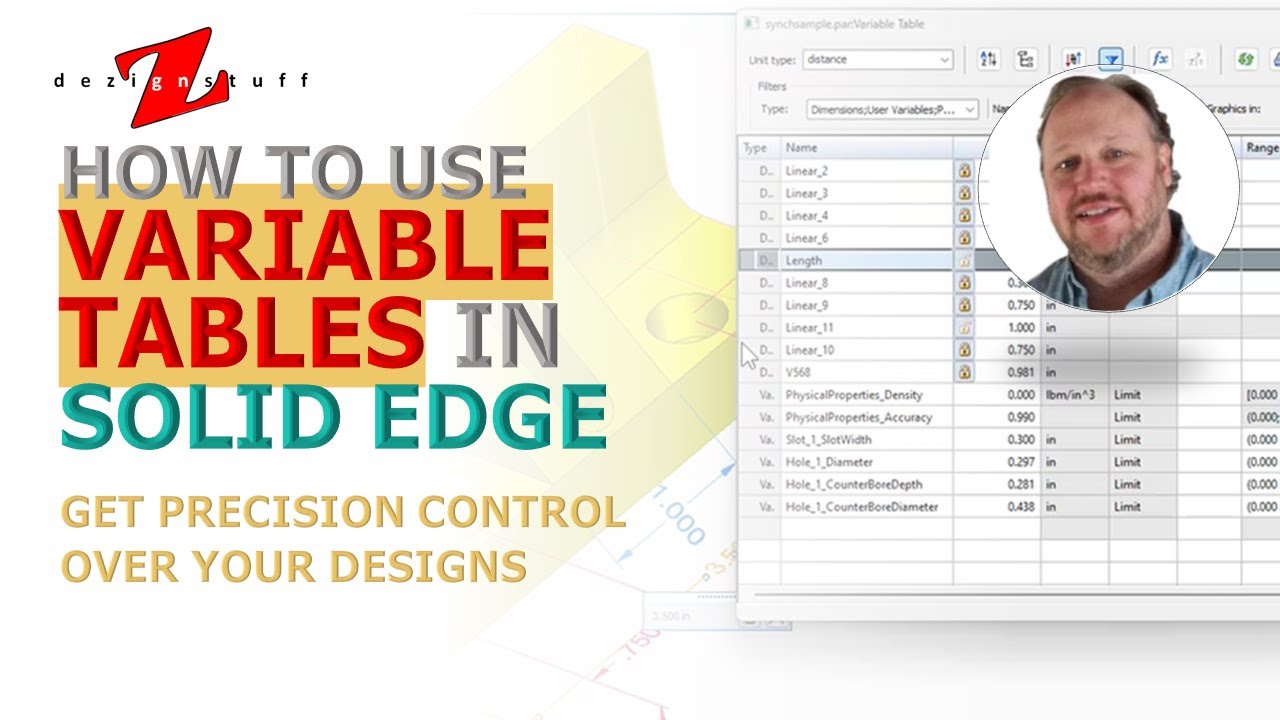Select the Hole_1_Diameter variable name
This screenshot has width=1280, height=720.
[829, 462]
